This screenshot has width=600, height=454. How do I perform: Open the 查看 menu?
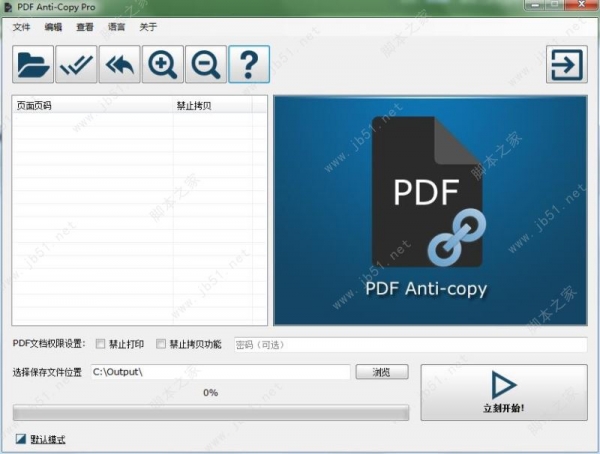85,27
